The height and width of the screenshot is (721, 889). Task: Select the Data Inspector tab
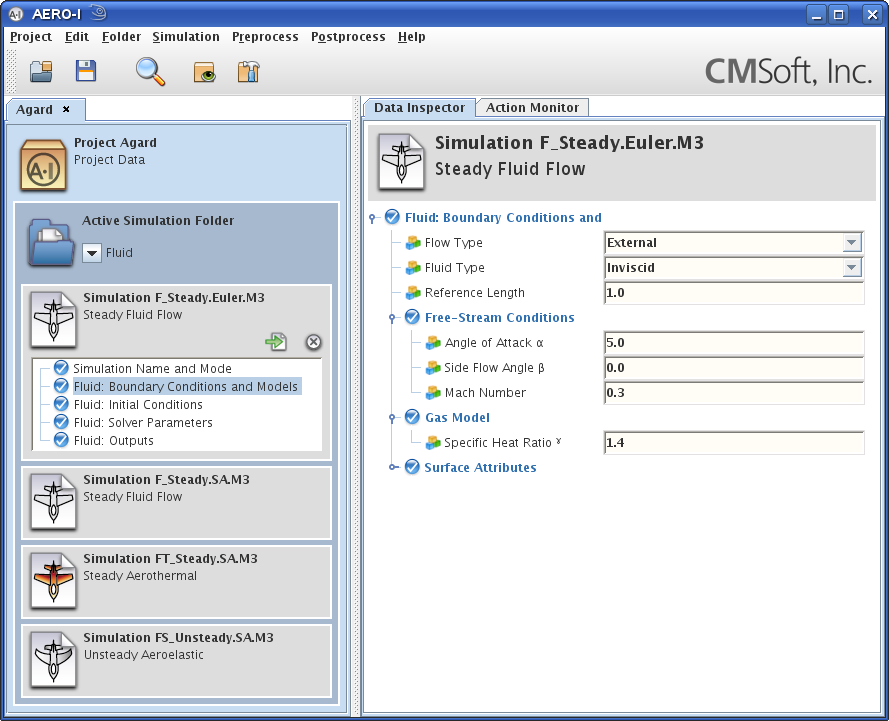tap(420, 107)
